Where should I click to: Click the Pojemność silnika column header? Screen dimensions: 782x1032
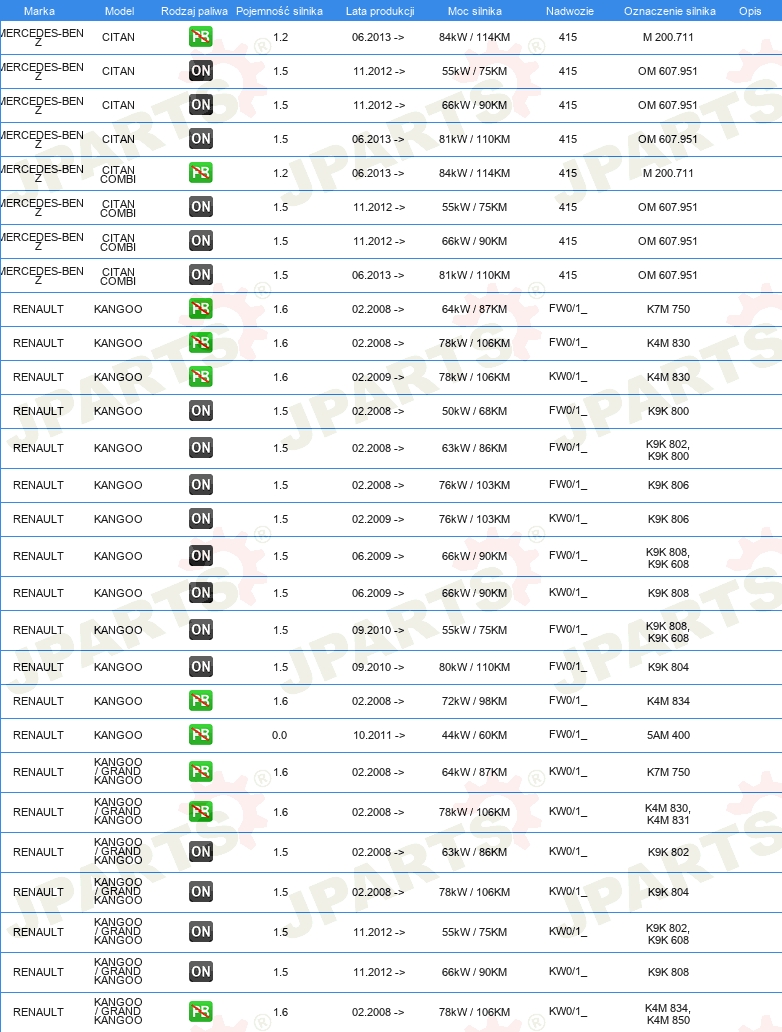click(279, 11)
